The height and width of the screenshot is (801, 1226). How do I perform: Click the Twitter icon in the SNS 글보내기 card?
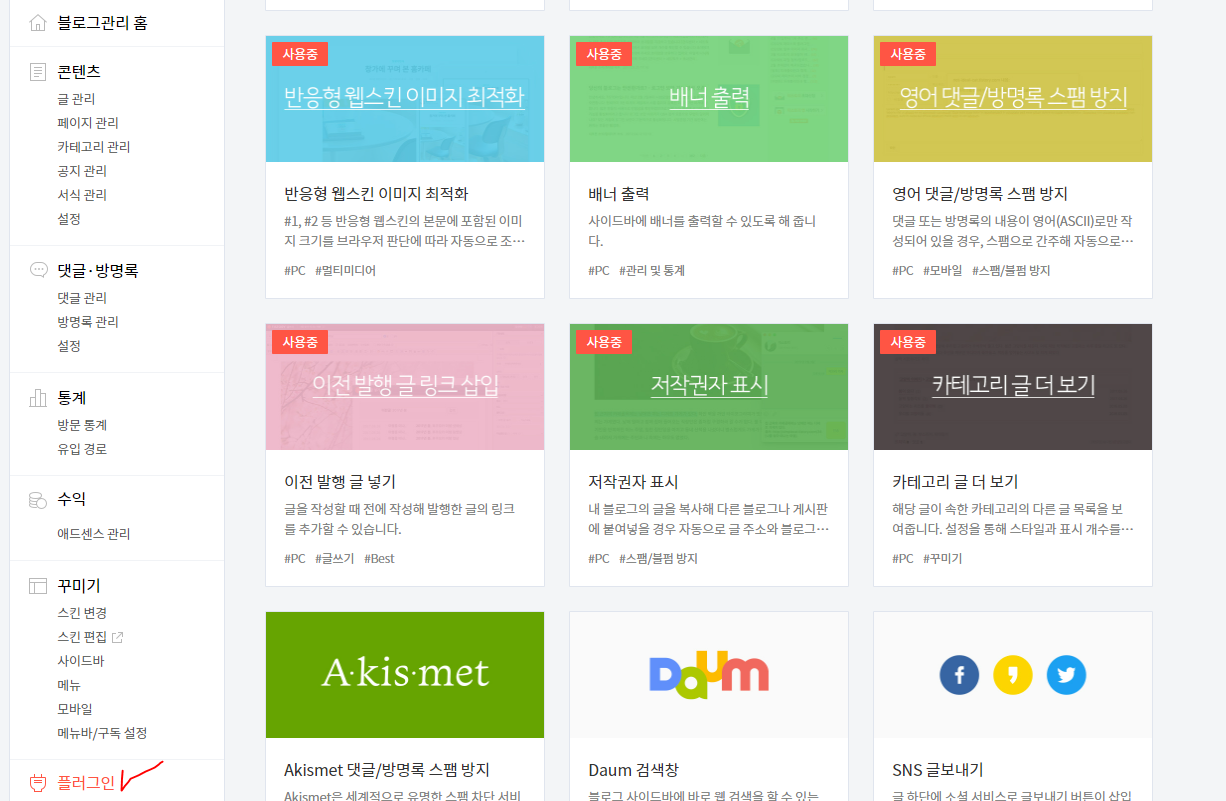[x=1066, y=675]
